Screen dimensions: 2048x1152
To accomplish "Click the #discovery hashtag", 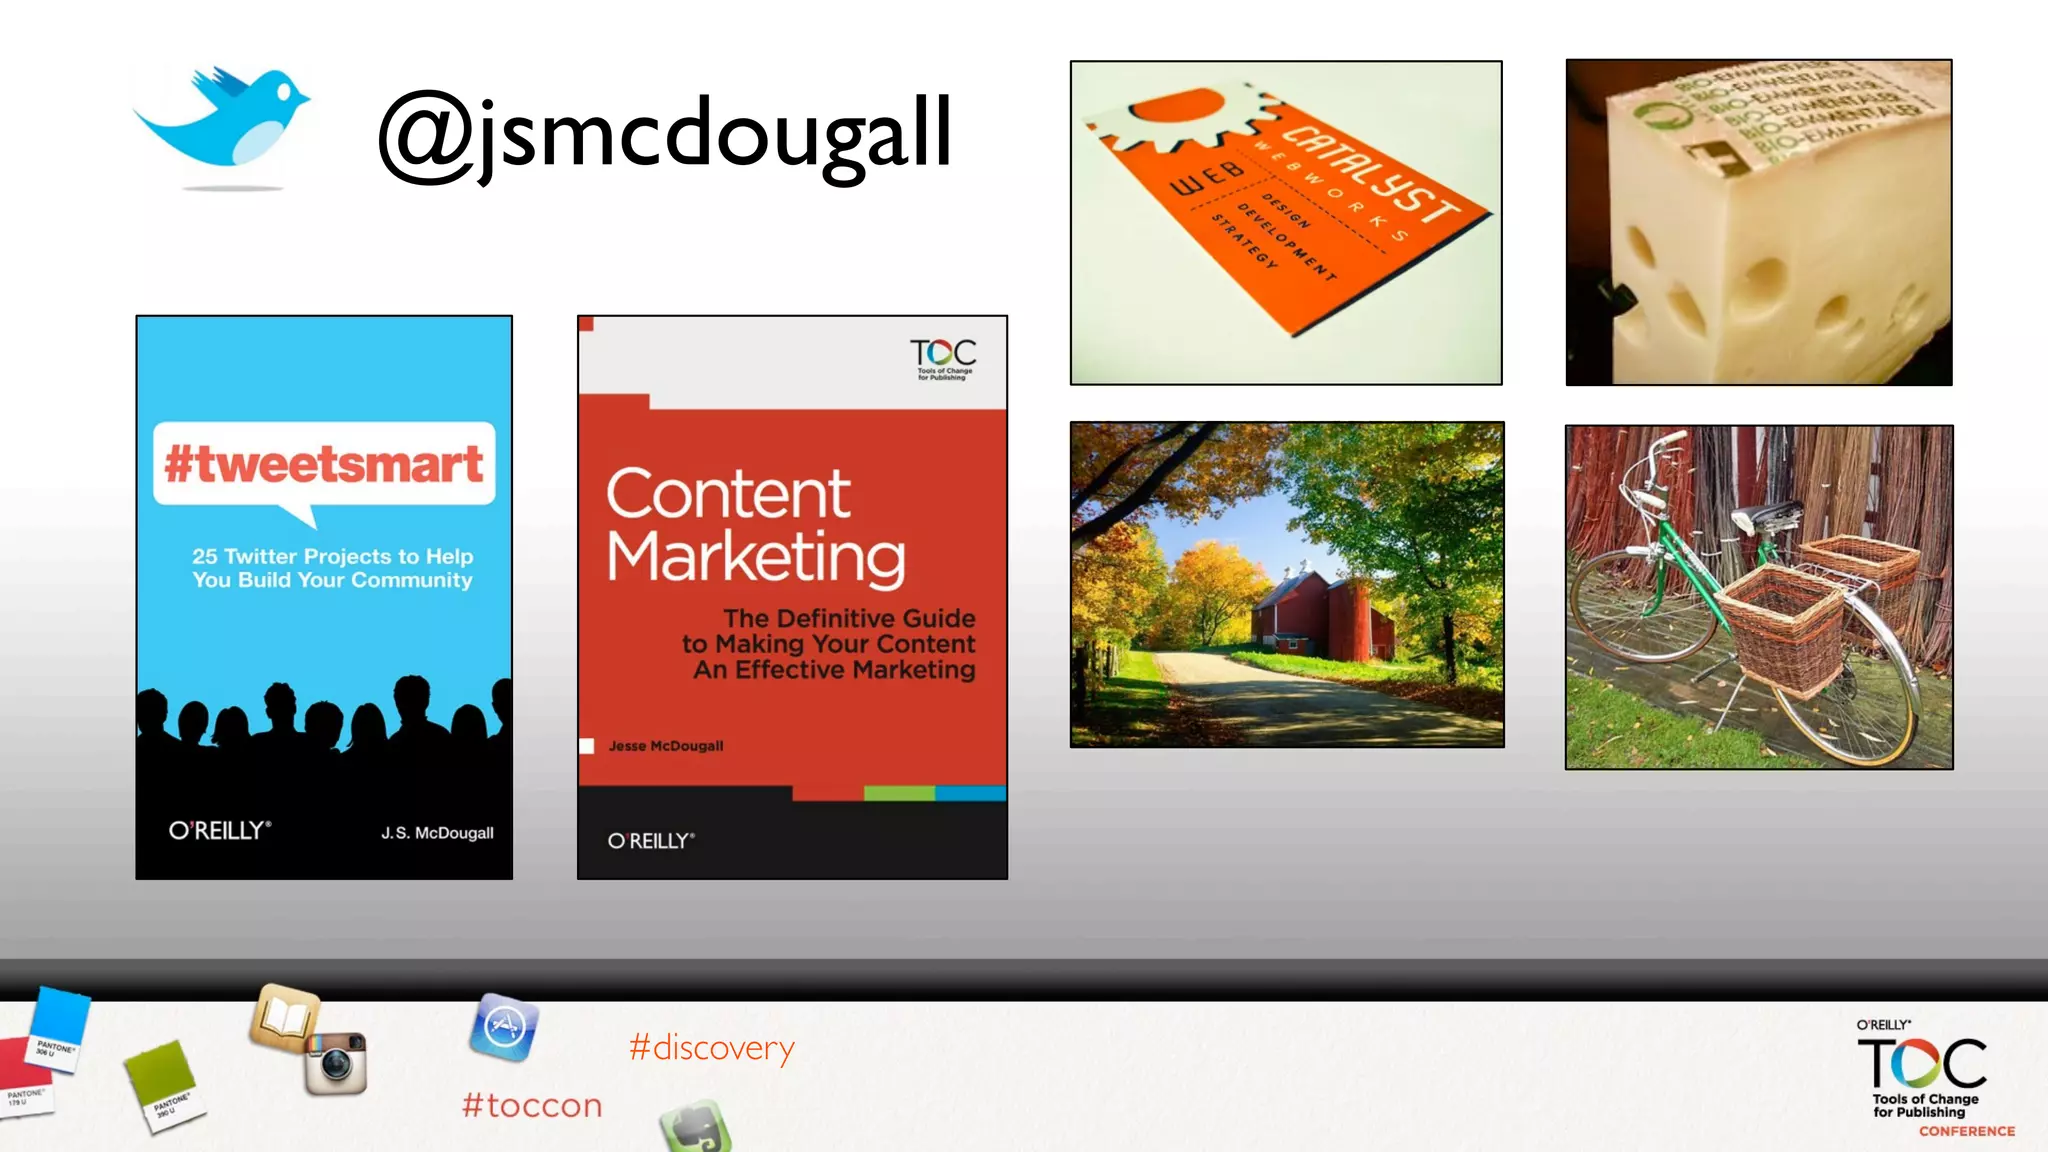I will coord(711,1048).
